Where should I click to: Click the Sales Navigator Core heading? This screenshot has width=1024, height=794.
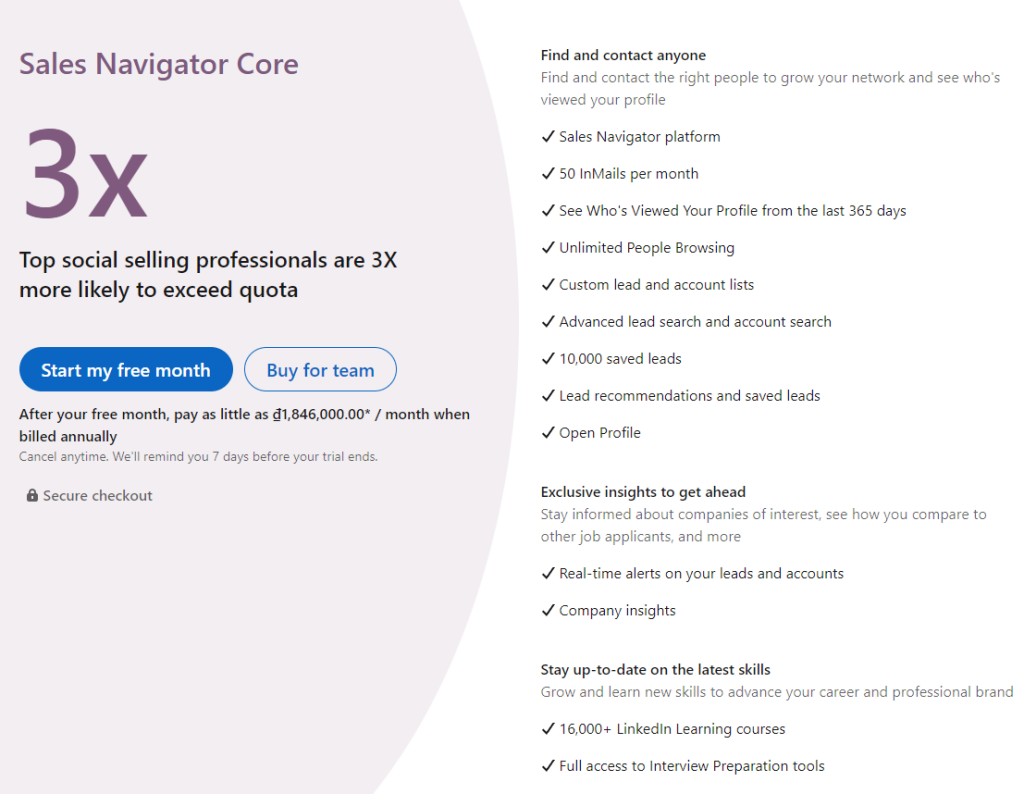(158, 64)
